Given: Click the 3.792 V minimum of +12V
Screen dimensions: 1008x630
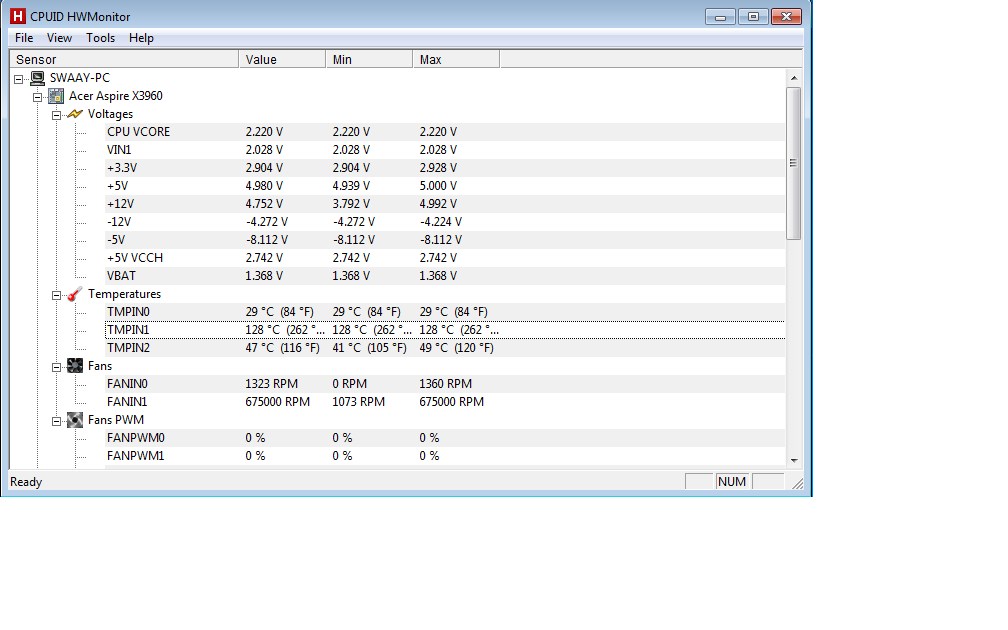Looking at the screenshot, I should [x=351, y=204].
